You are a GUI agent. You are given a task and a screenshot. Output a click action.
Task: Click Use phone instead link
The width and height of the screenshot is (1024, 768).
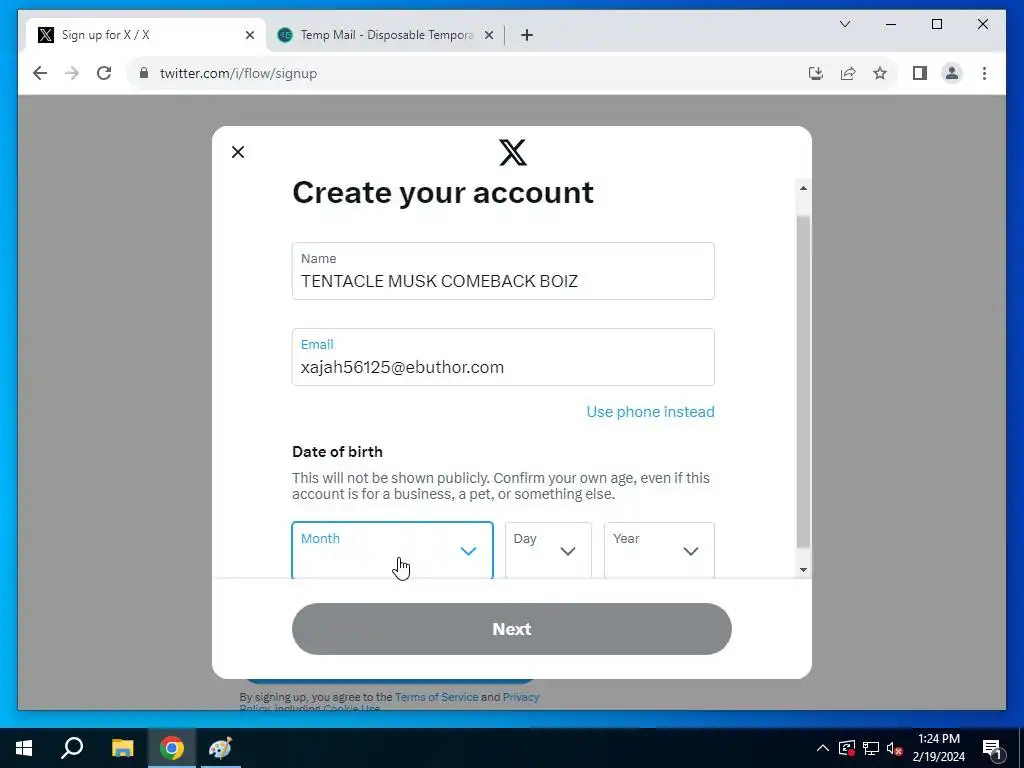click(x=650, y=412)
